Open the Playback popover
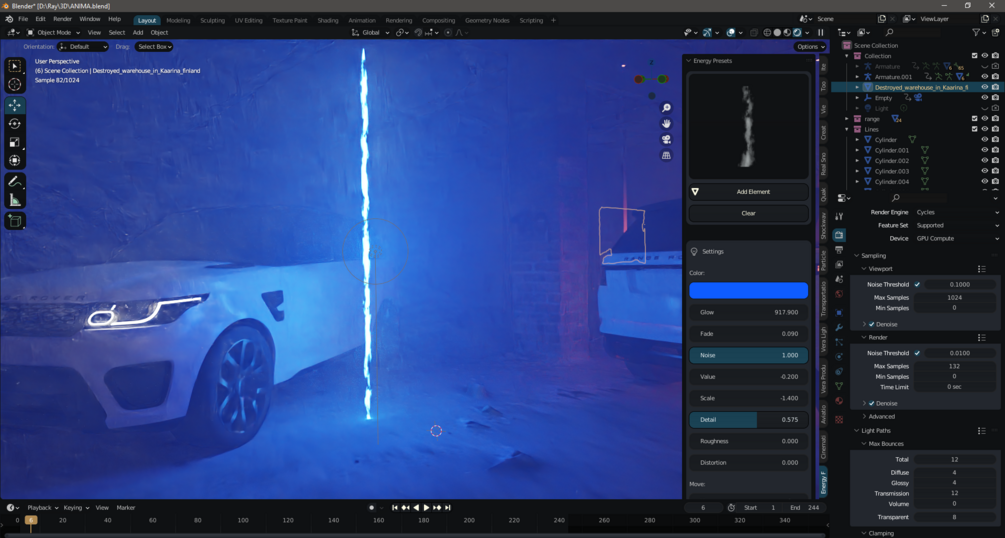Image resolution: width=1005 pixels, height=538 pixels. click(42, 507)
